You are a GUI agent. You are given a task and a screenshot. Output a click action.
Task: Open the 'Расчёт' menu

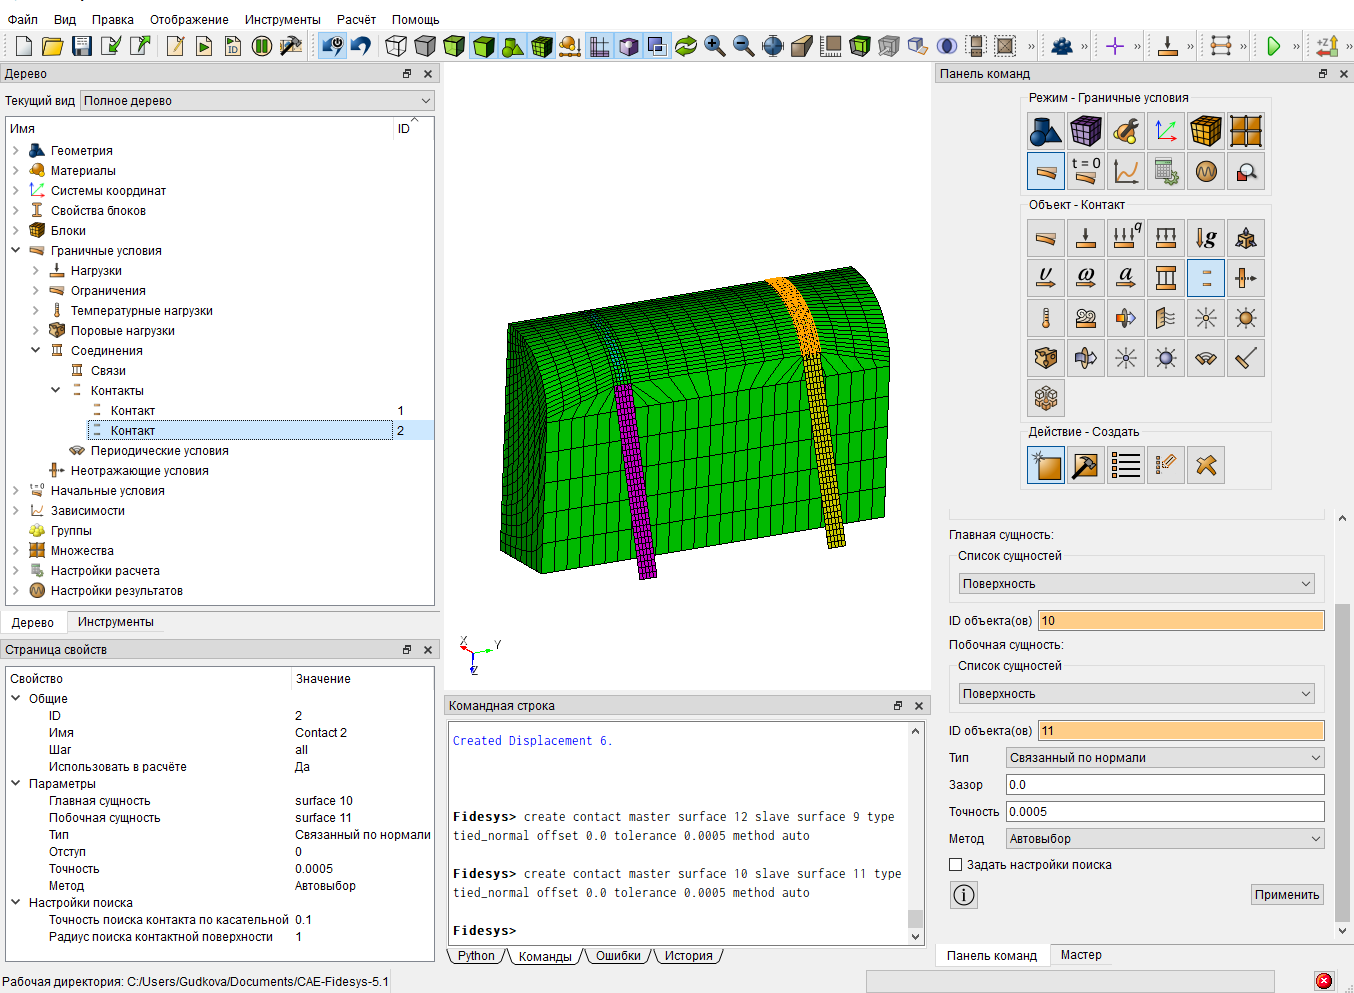point(356,19)
